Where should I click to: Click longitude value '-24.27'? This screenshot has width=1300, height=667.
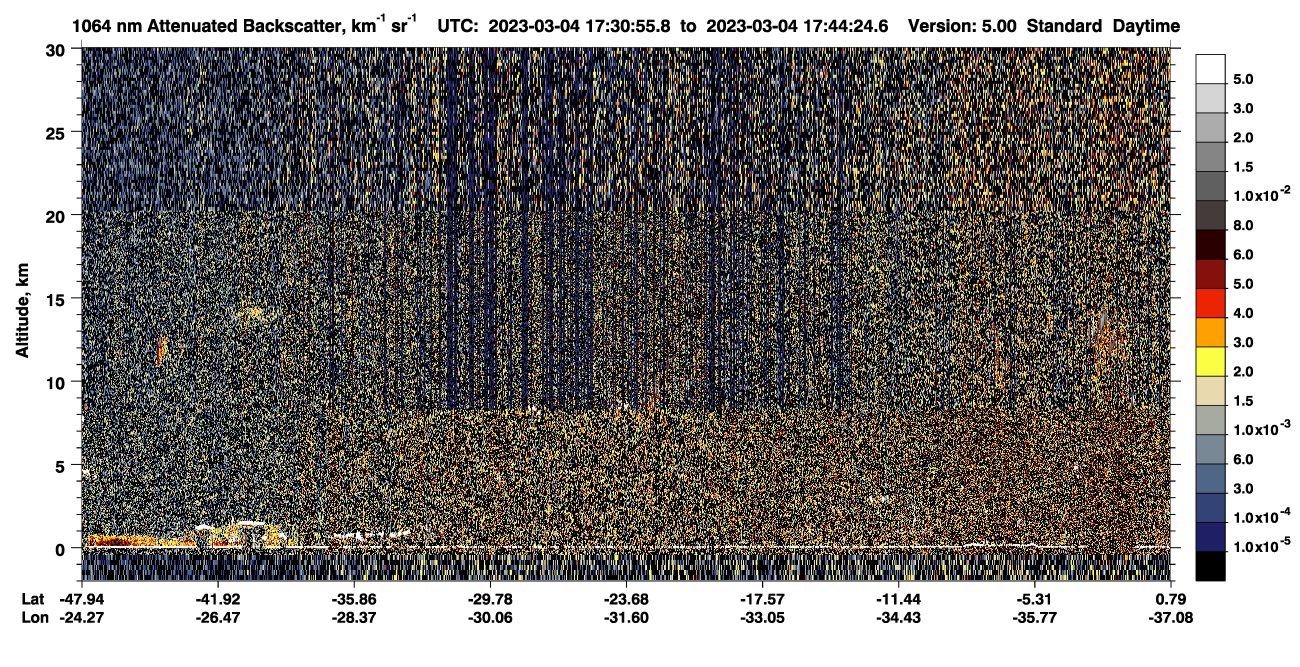(81, 618)
